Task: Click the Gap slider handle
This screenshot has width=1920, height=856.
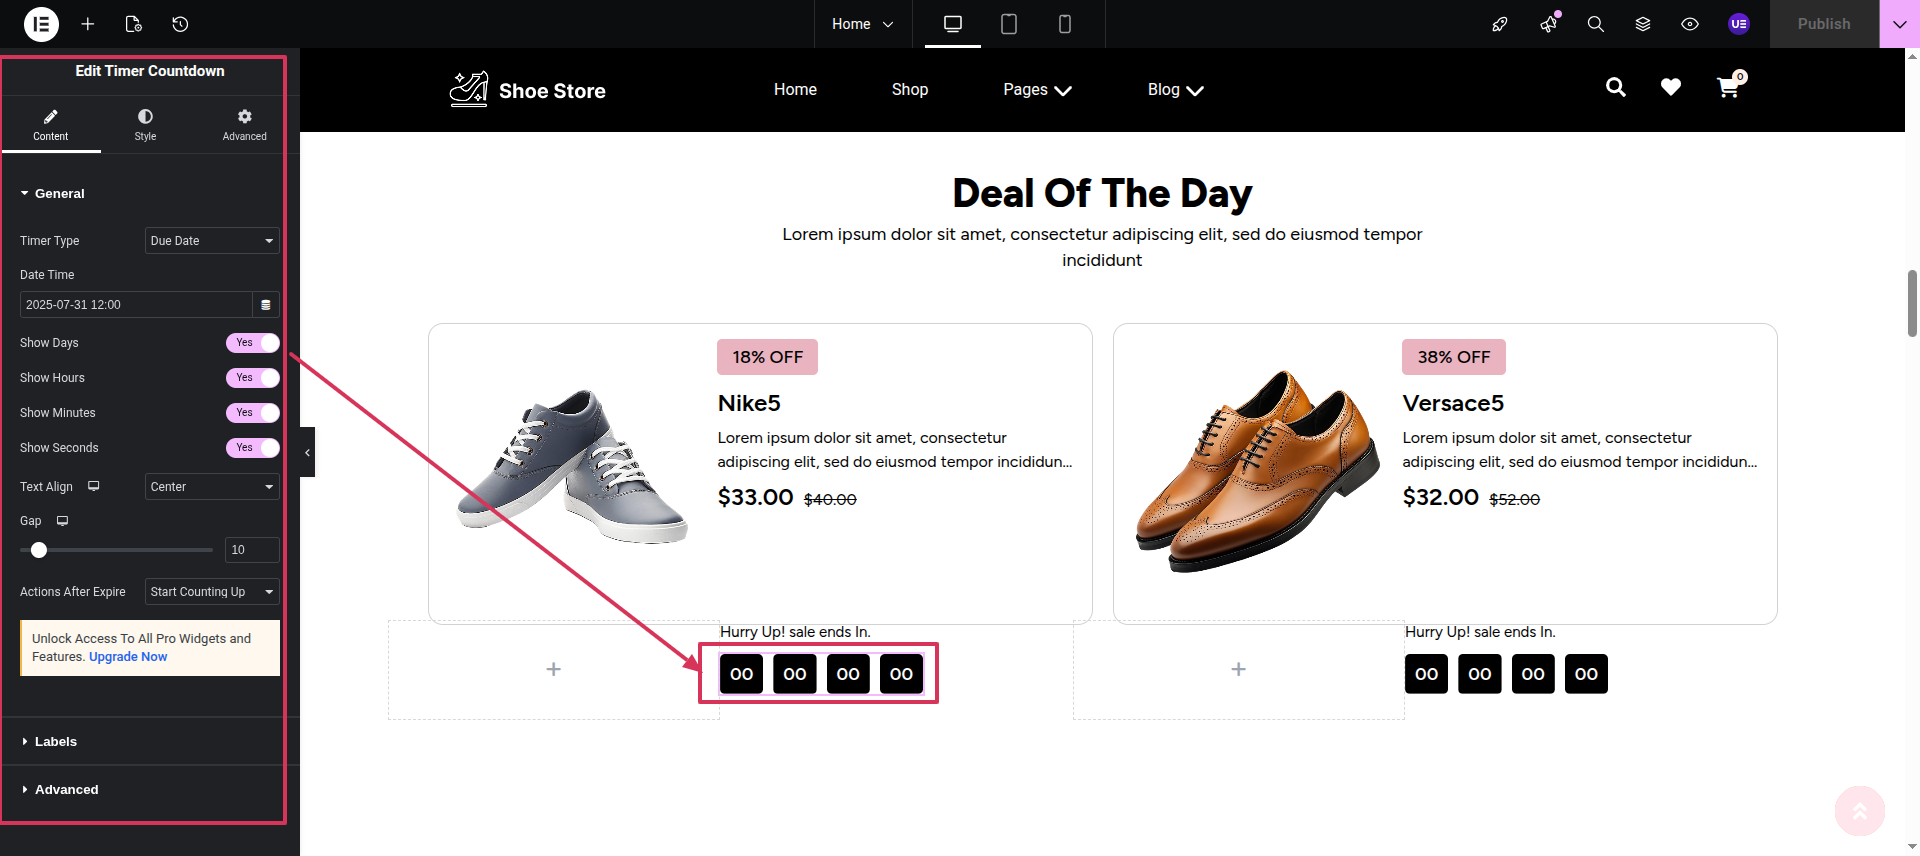Action: click(39, 550)
